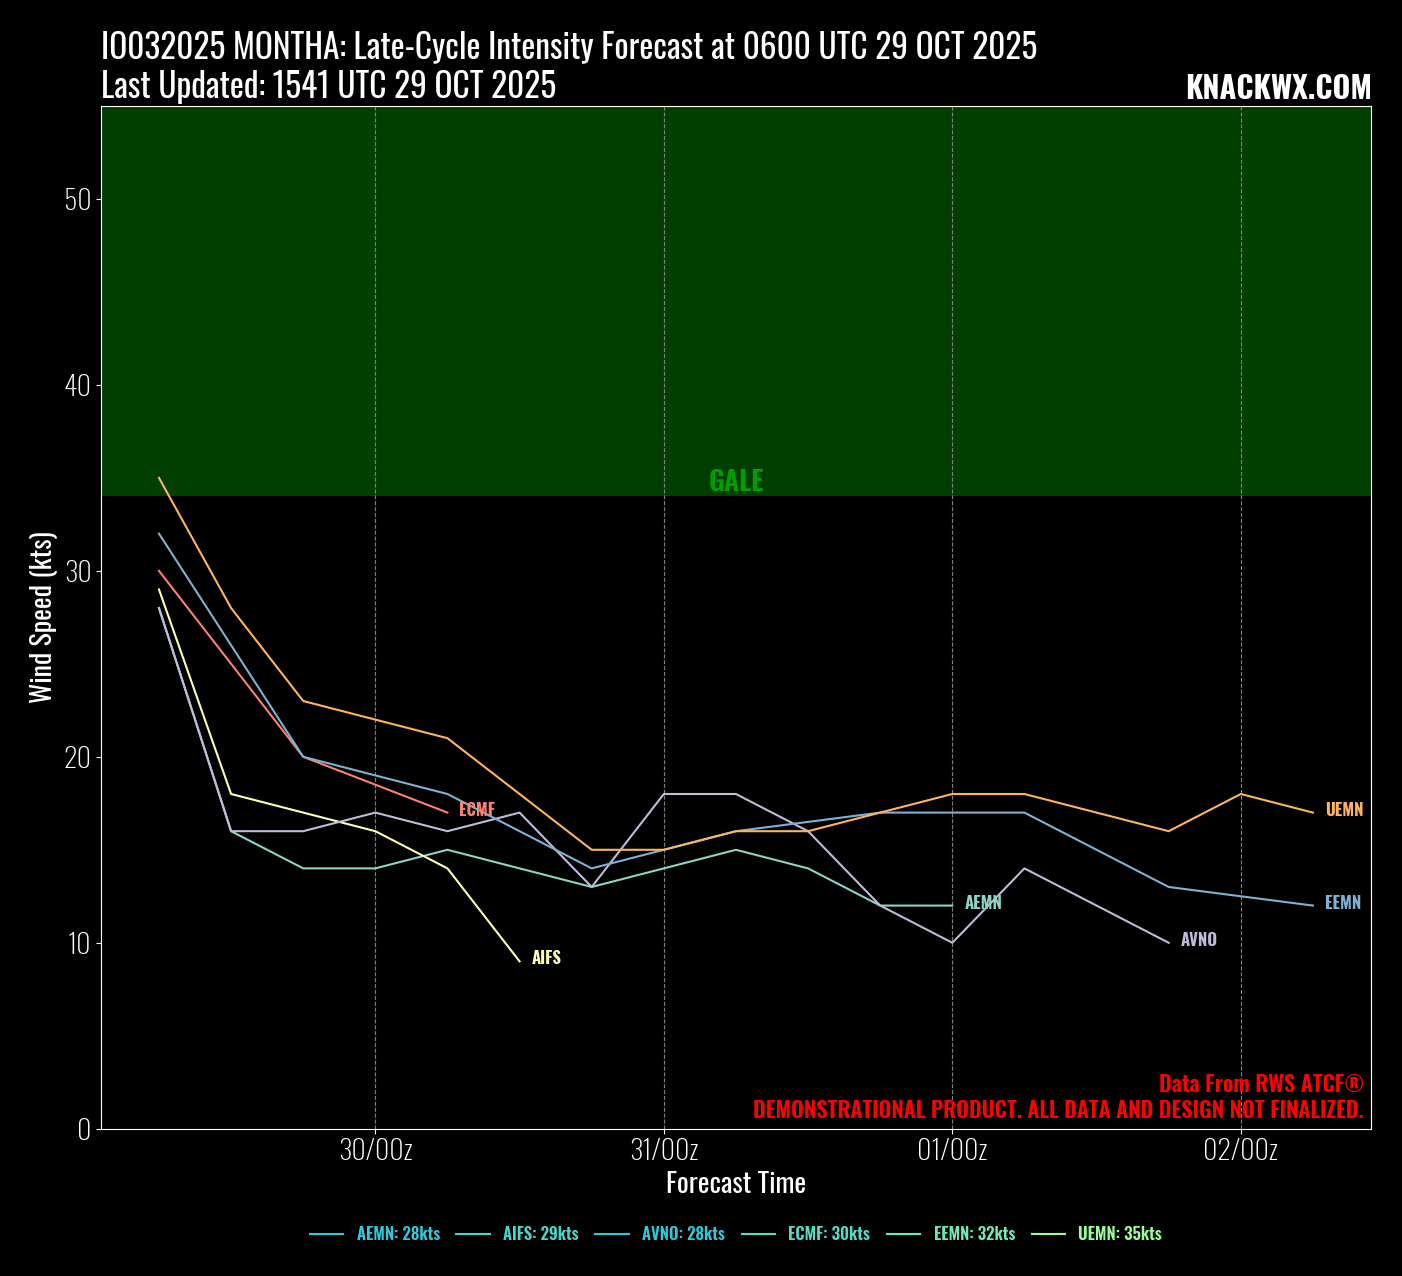
Task: Click the KNACKWX.COM watermark link
Action: tap(1278, 88)
